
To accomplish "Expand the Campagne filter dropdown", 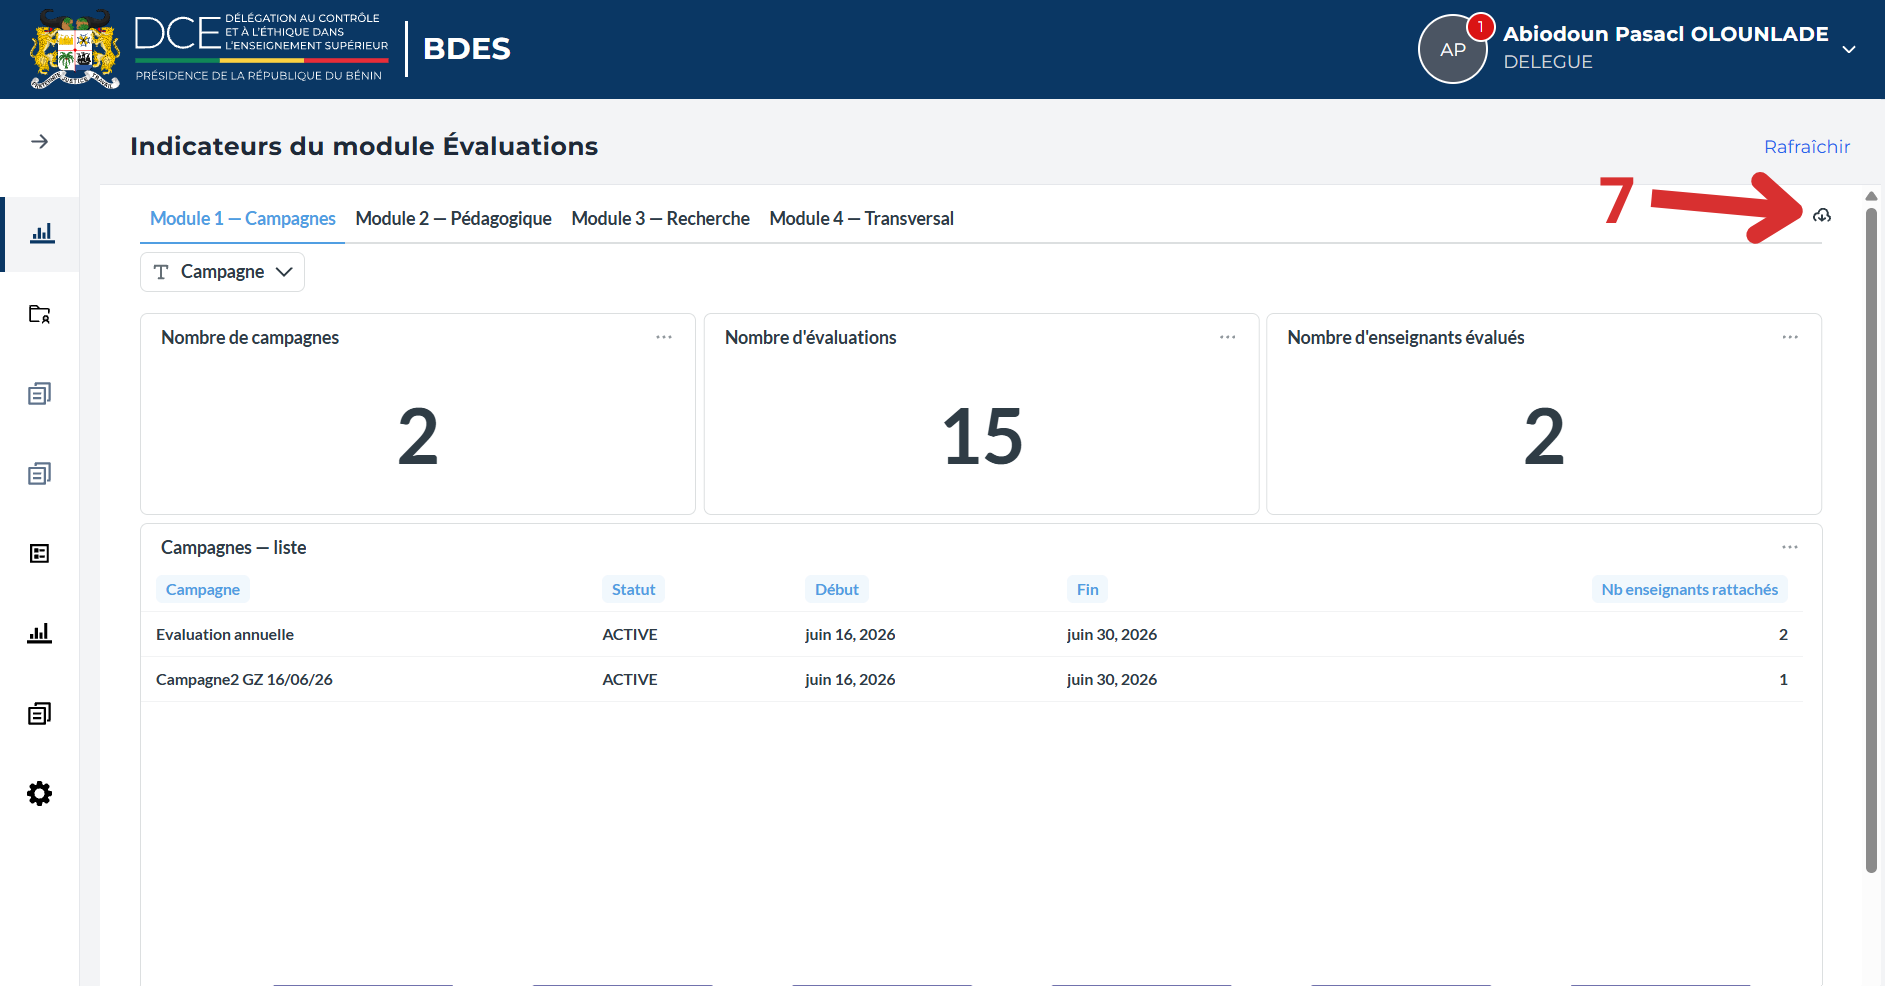I will 222,272.
